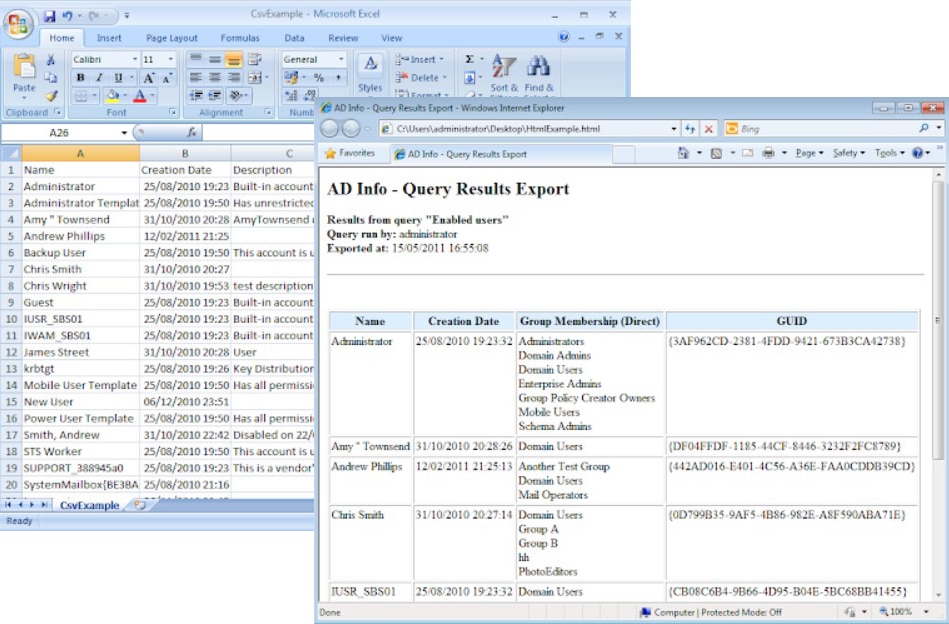Open the font size 11 dropdown
Screen dimensions: 949x624
coord(171,59)
